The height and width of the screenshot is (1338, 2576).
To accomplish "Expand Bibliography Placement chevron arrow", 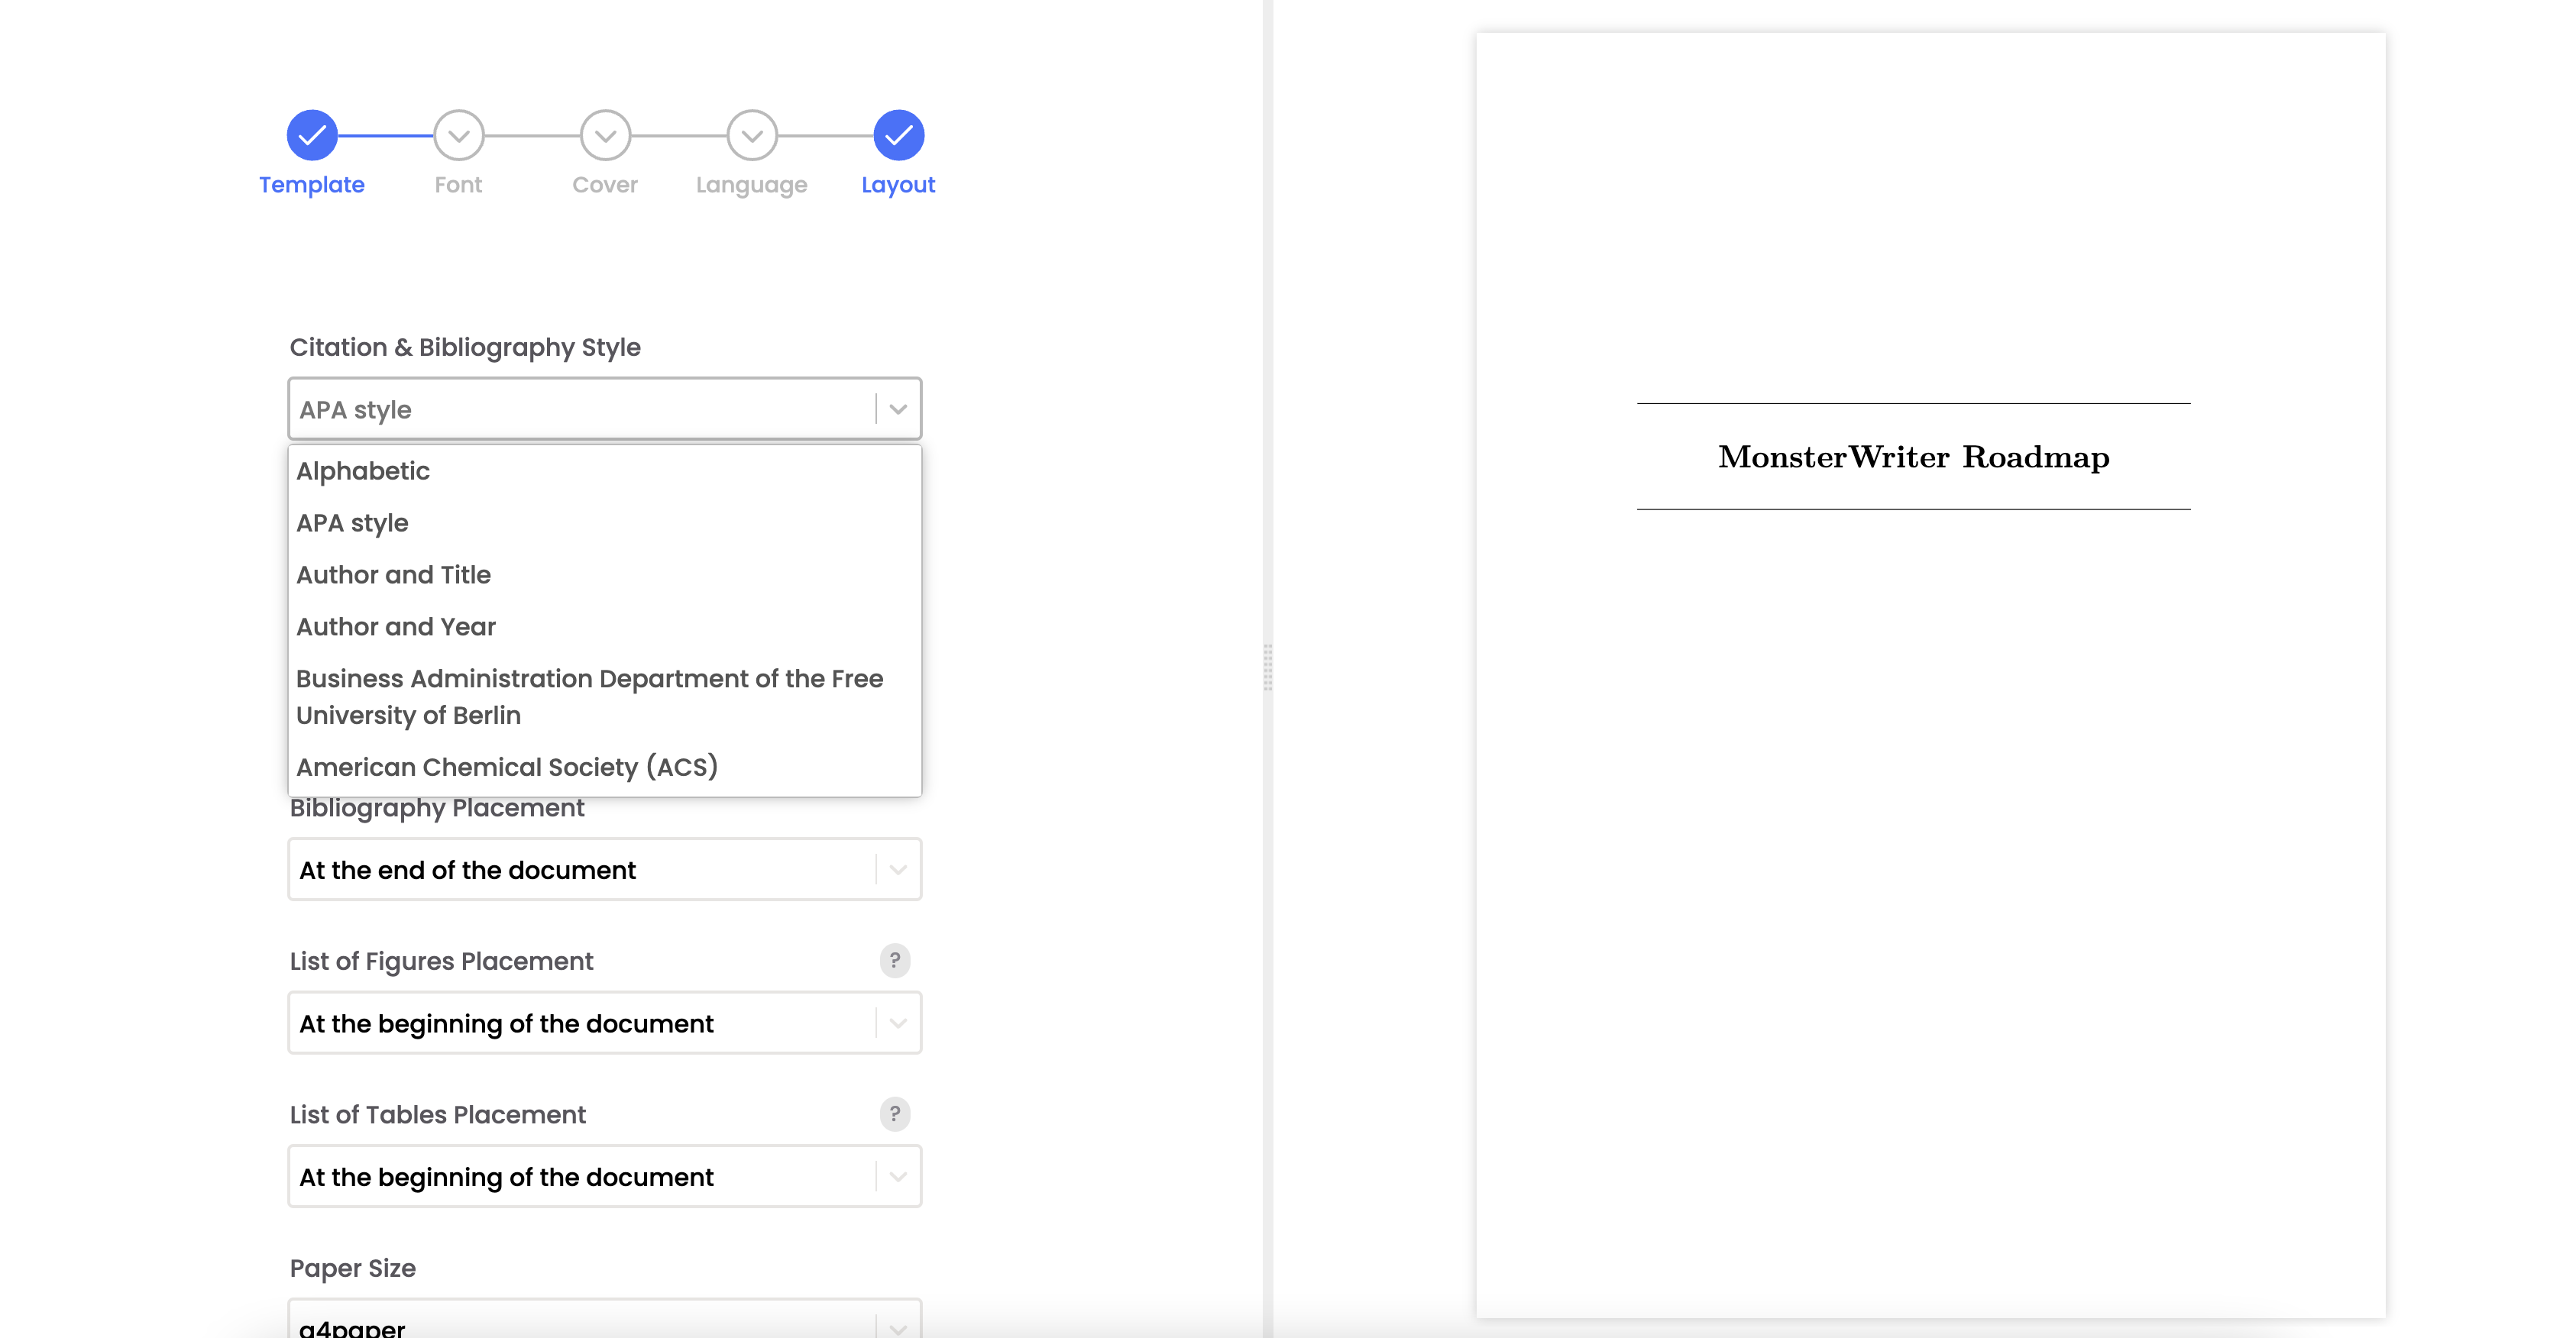I will point(898,870).
